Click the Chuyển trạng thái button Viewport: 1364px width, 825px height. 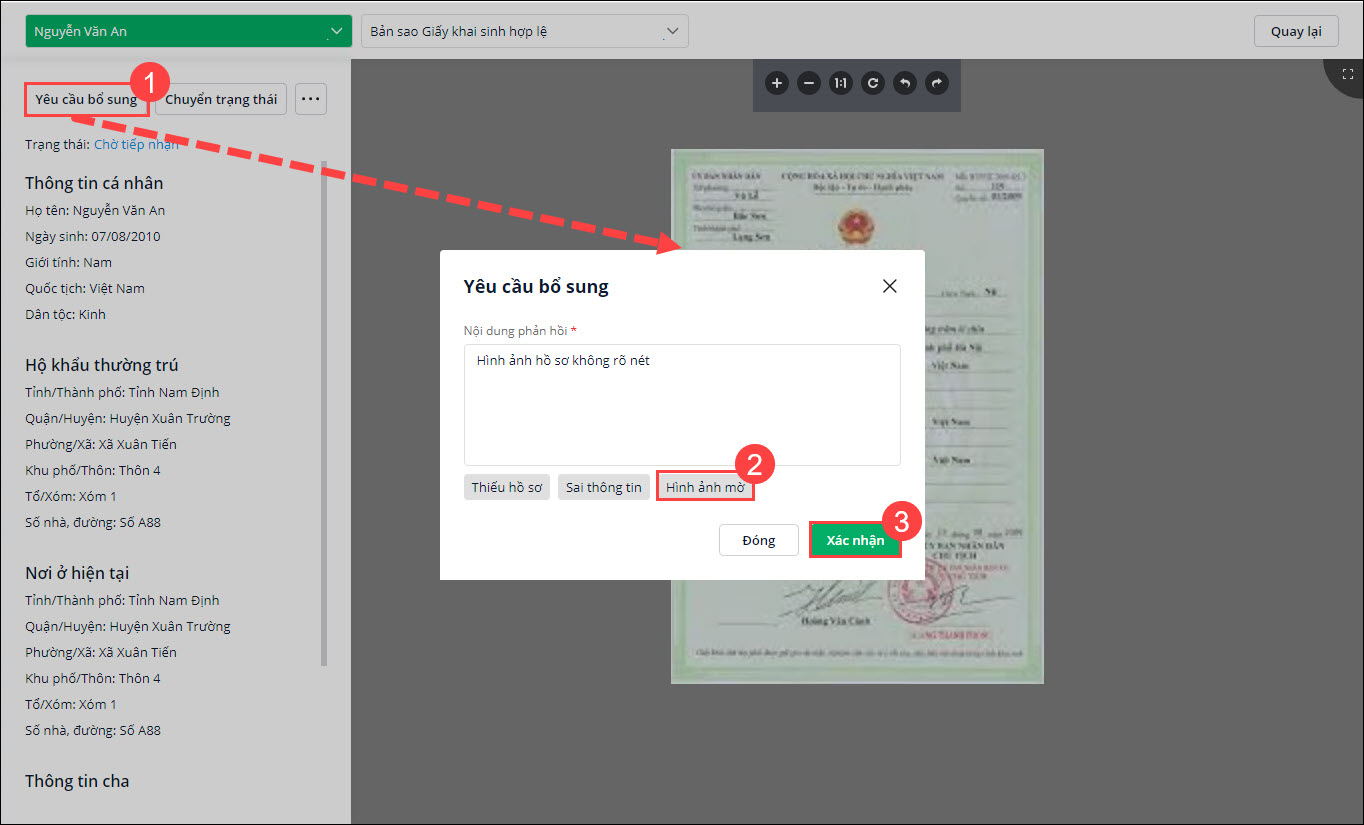221,99
